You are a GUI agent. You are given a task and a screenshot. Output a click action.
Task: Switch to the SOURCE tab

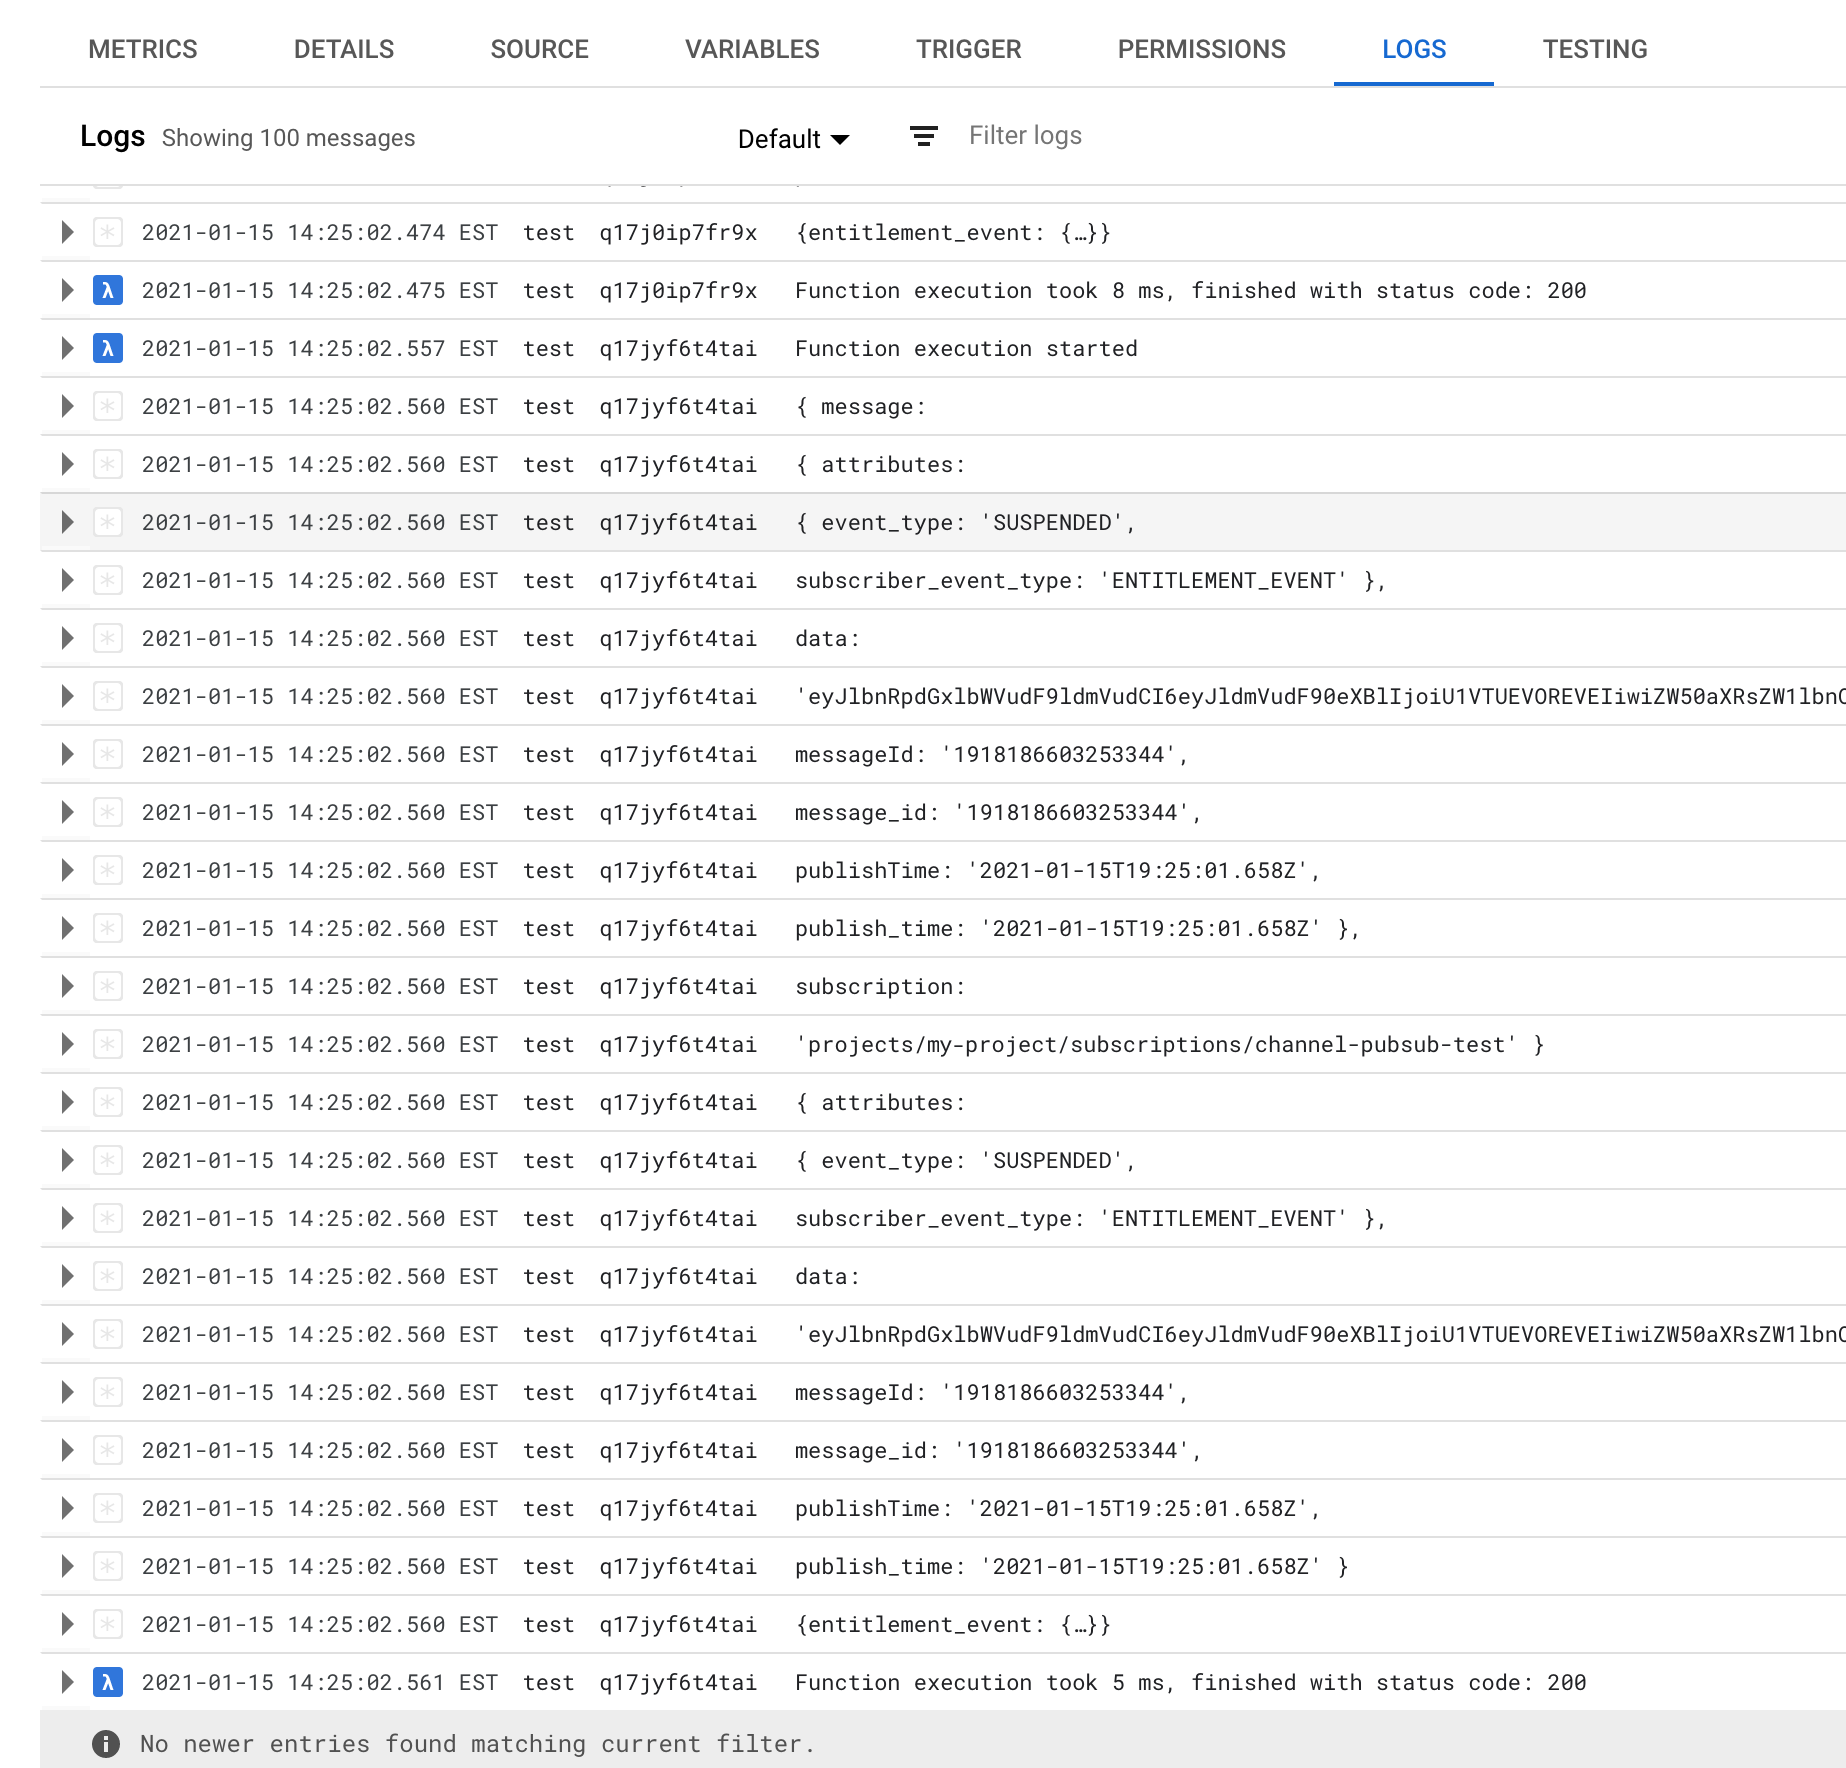tap(538, 48)
